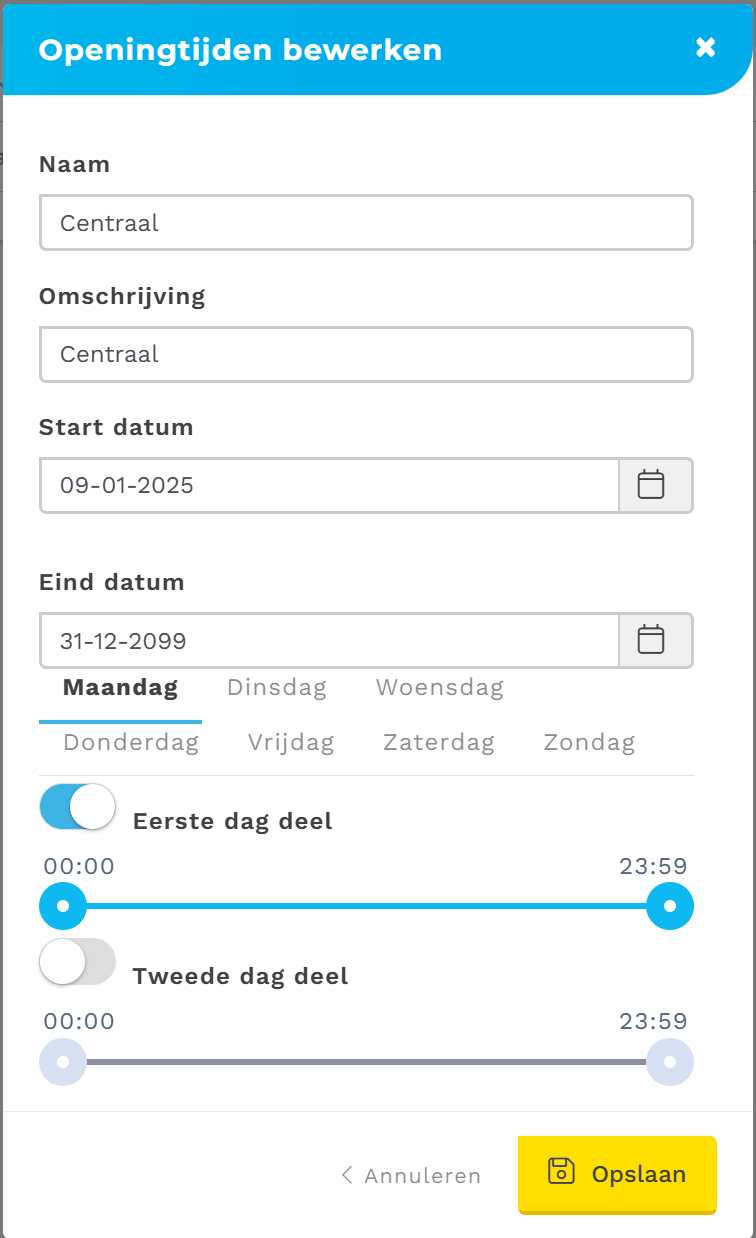The image size is (756, 1238).
Task: Save changes with the Opslaan button
Action: 617,1174
